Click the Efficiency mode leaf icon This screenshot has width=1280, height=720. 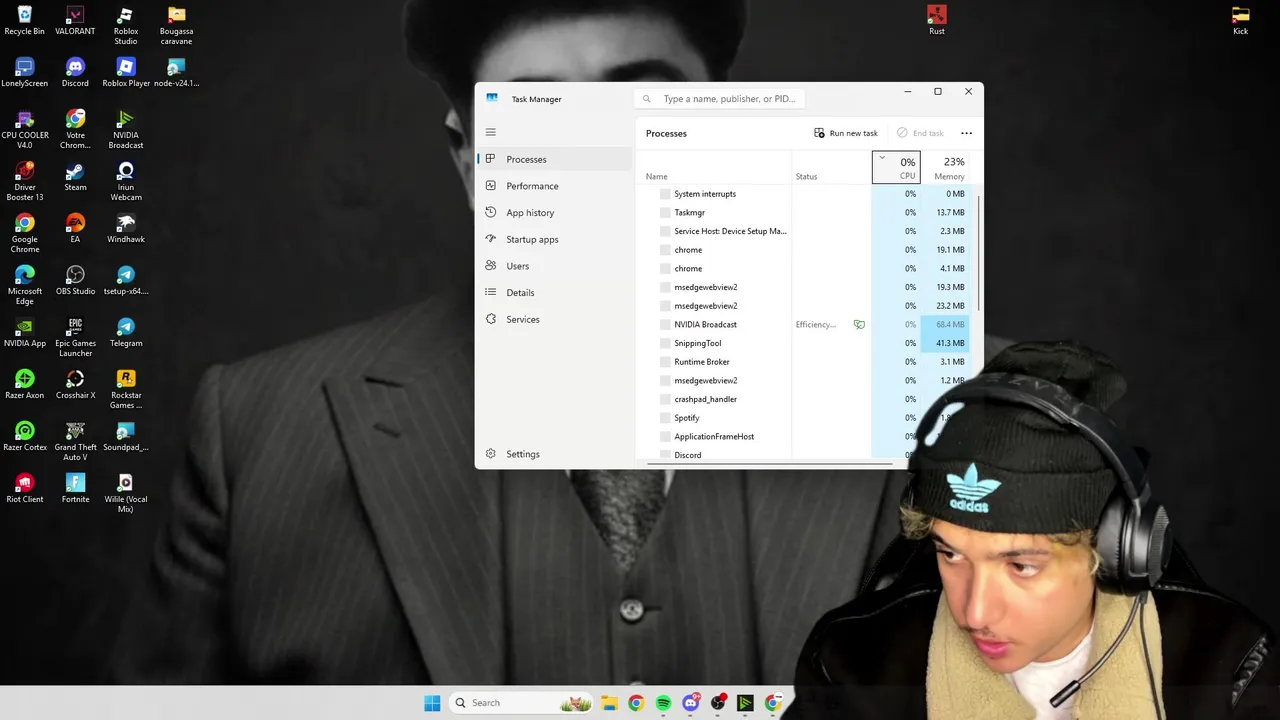(859, 325)
